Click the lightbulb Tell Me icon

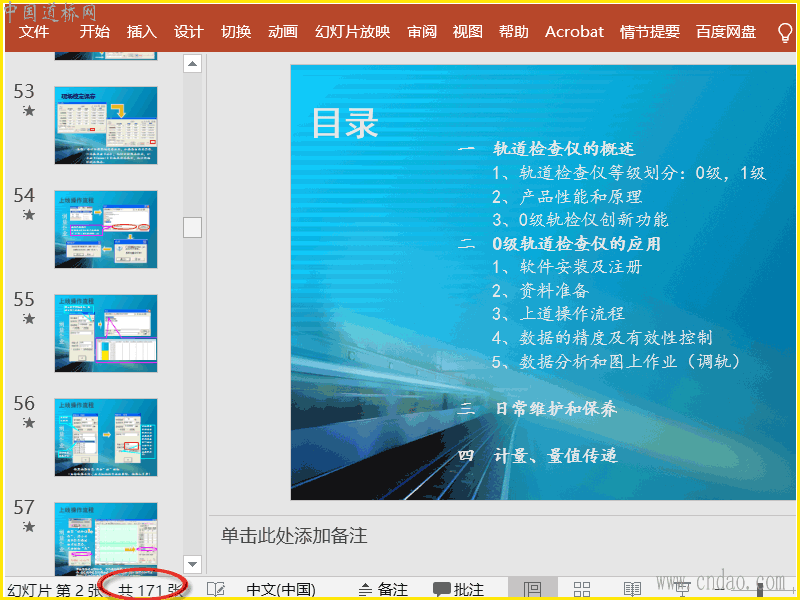pyautogui.click(x=785, y=33)
